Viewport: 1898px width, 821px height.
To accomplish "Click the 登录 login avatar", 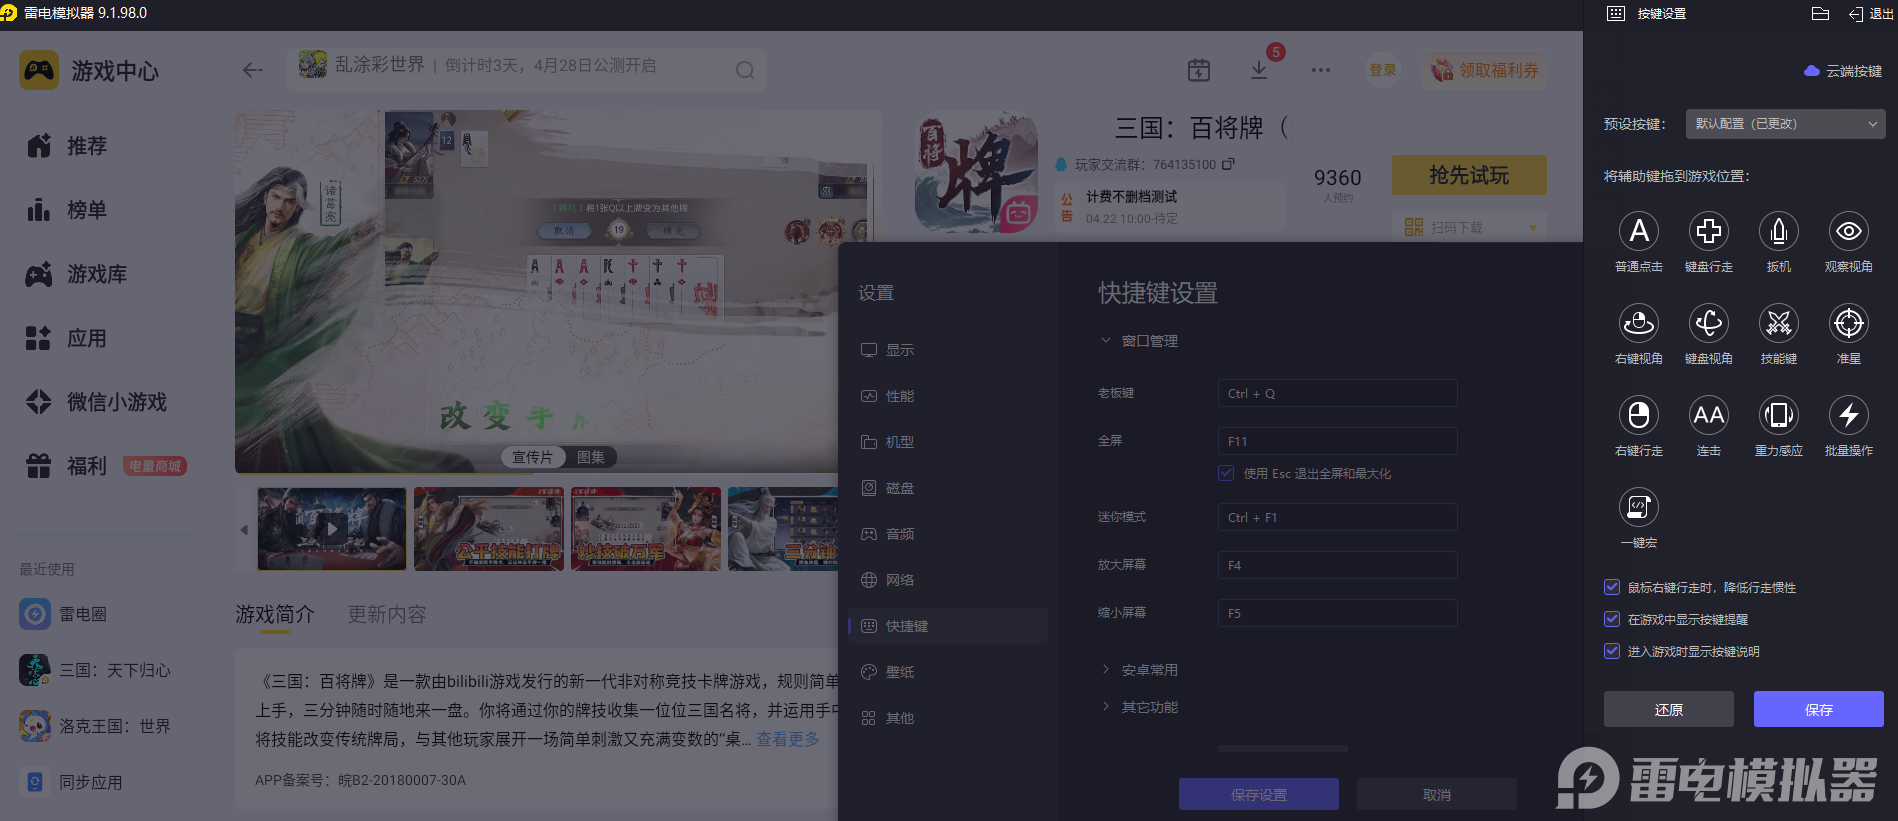I will pyautogui.click(x=1383, y=70).
